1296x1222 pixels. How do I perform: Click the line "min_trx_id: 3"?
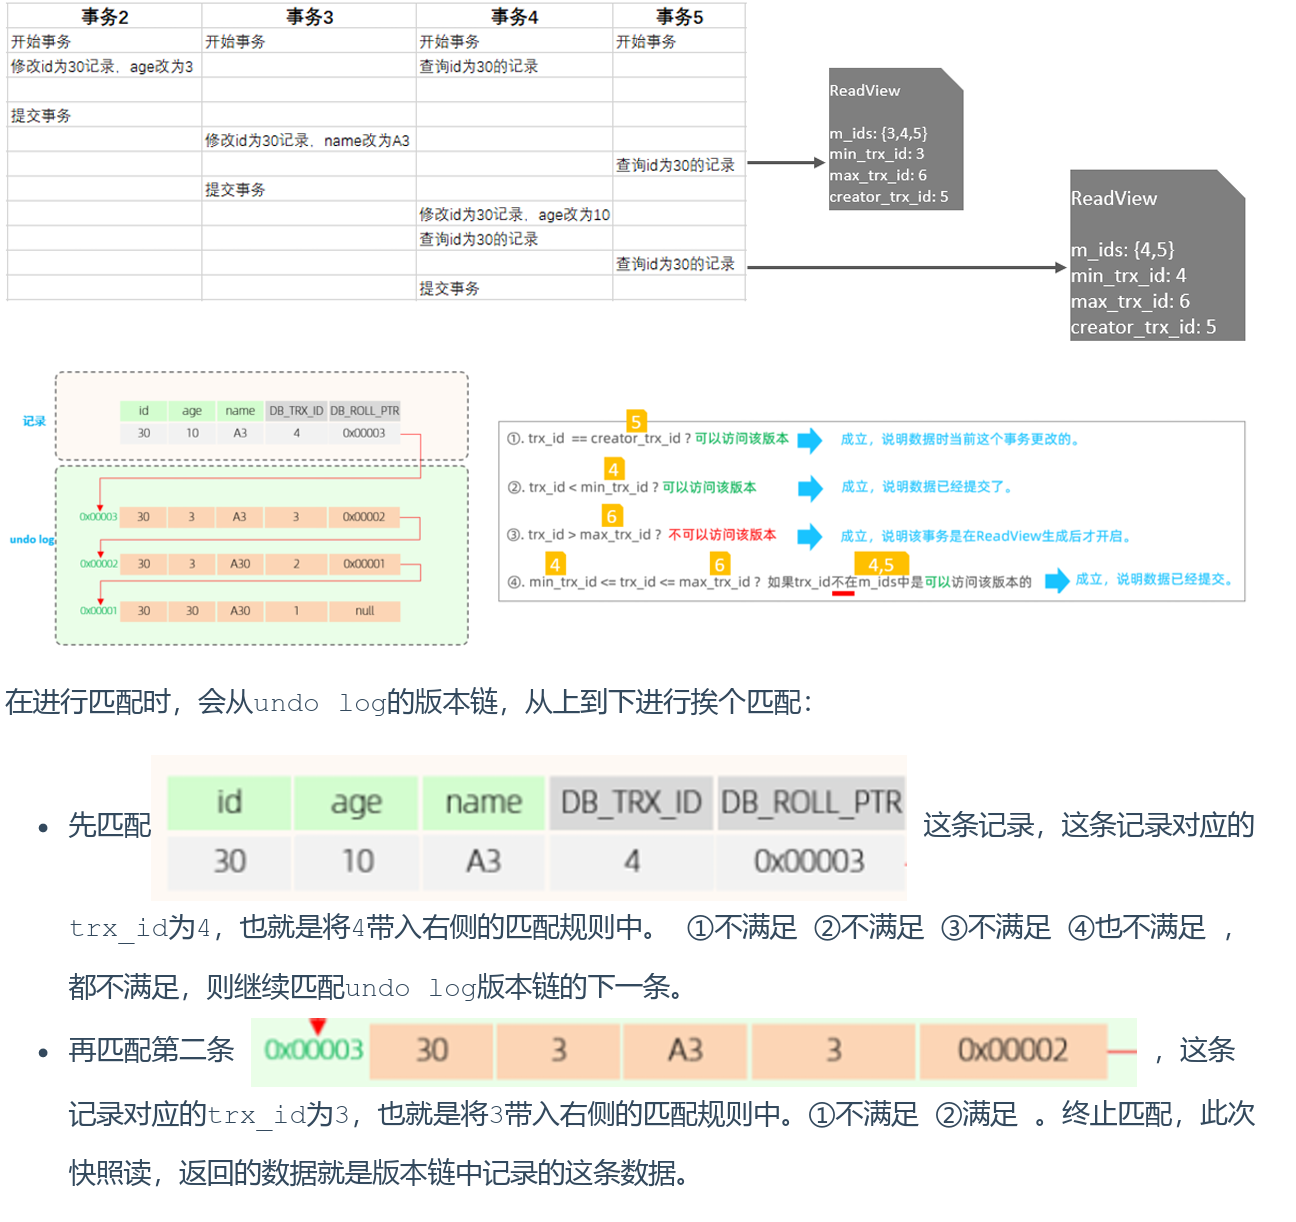(877, 154)
